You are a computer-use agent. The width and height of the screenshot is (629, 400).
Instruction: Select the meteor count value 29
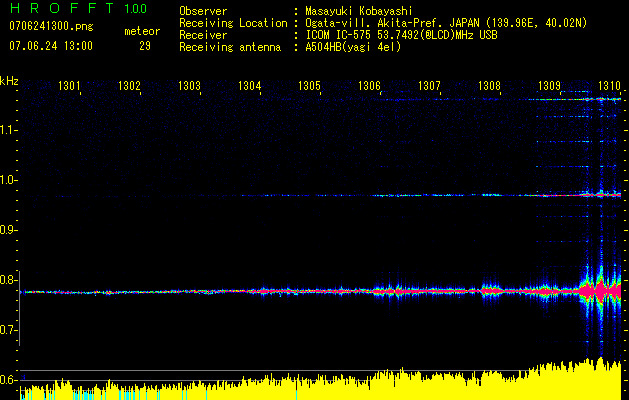[145, 46]
